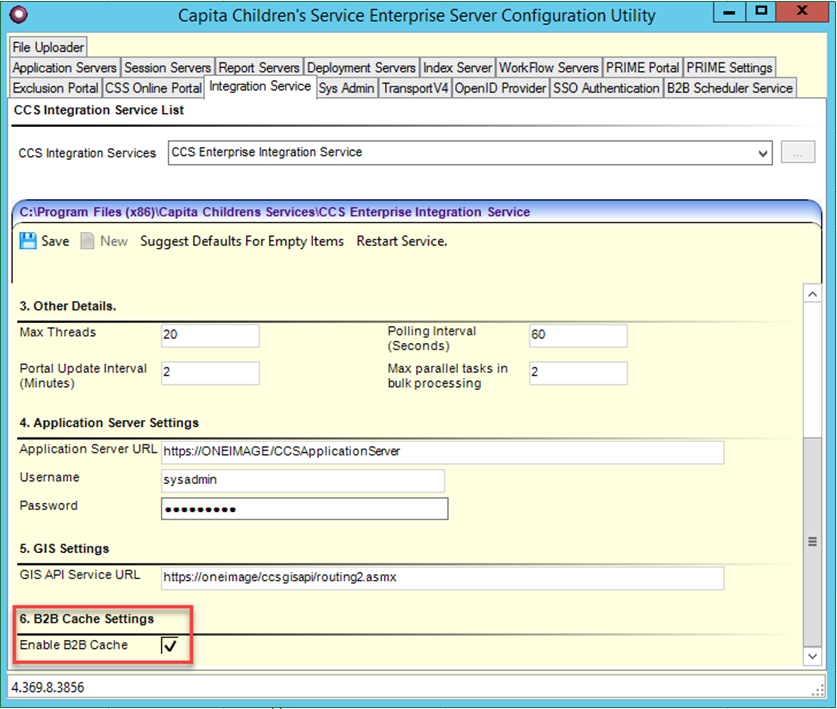The image size is (837, 709).
Task: Open the CSS Online Portal tab
Action: (x=153, y=88)
